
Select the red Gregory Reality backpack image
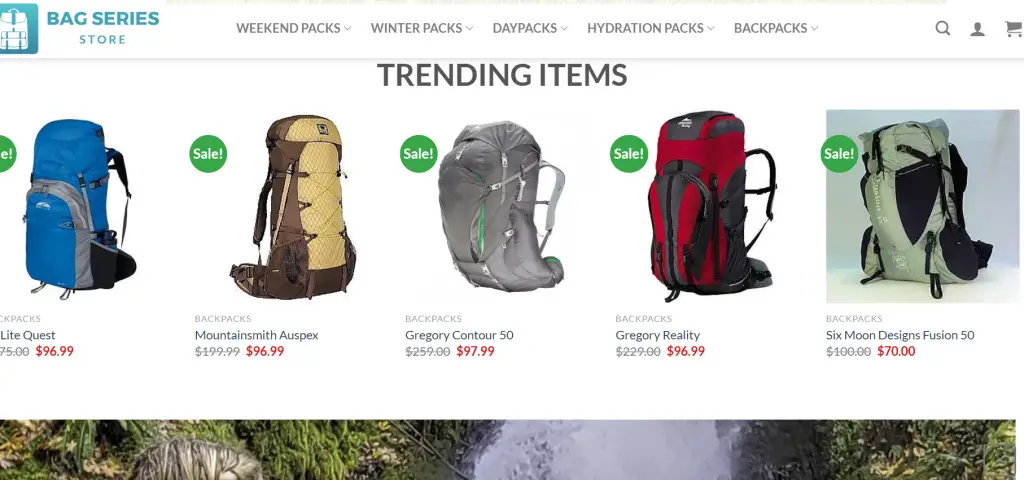712,206
